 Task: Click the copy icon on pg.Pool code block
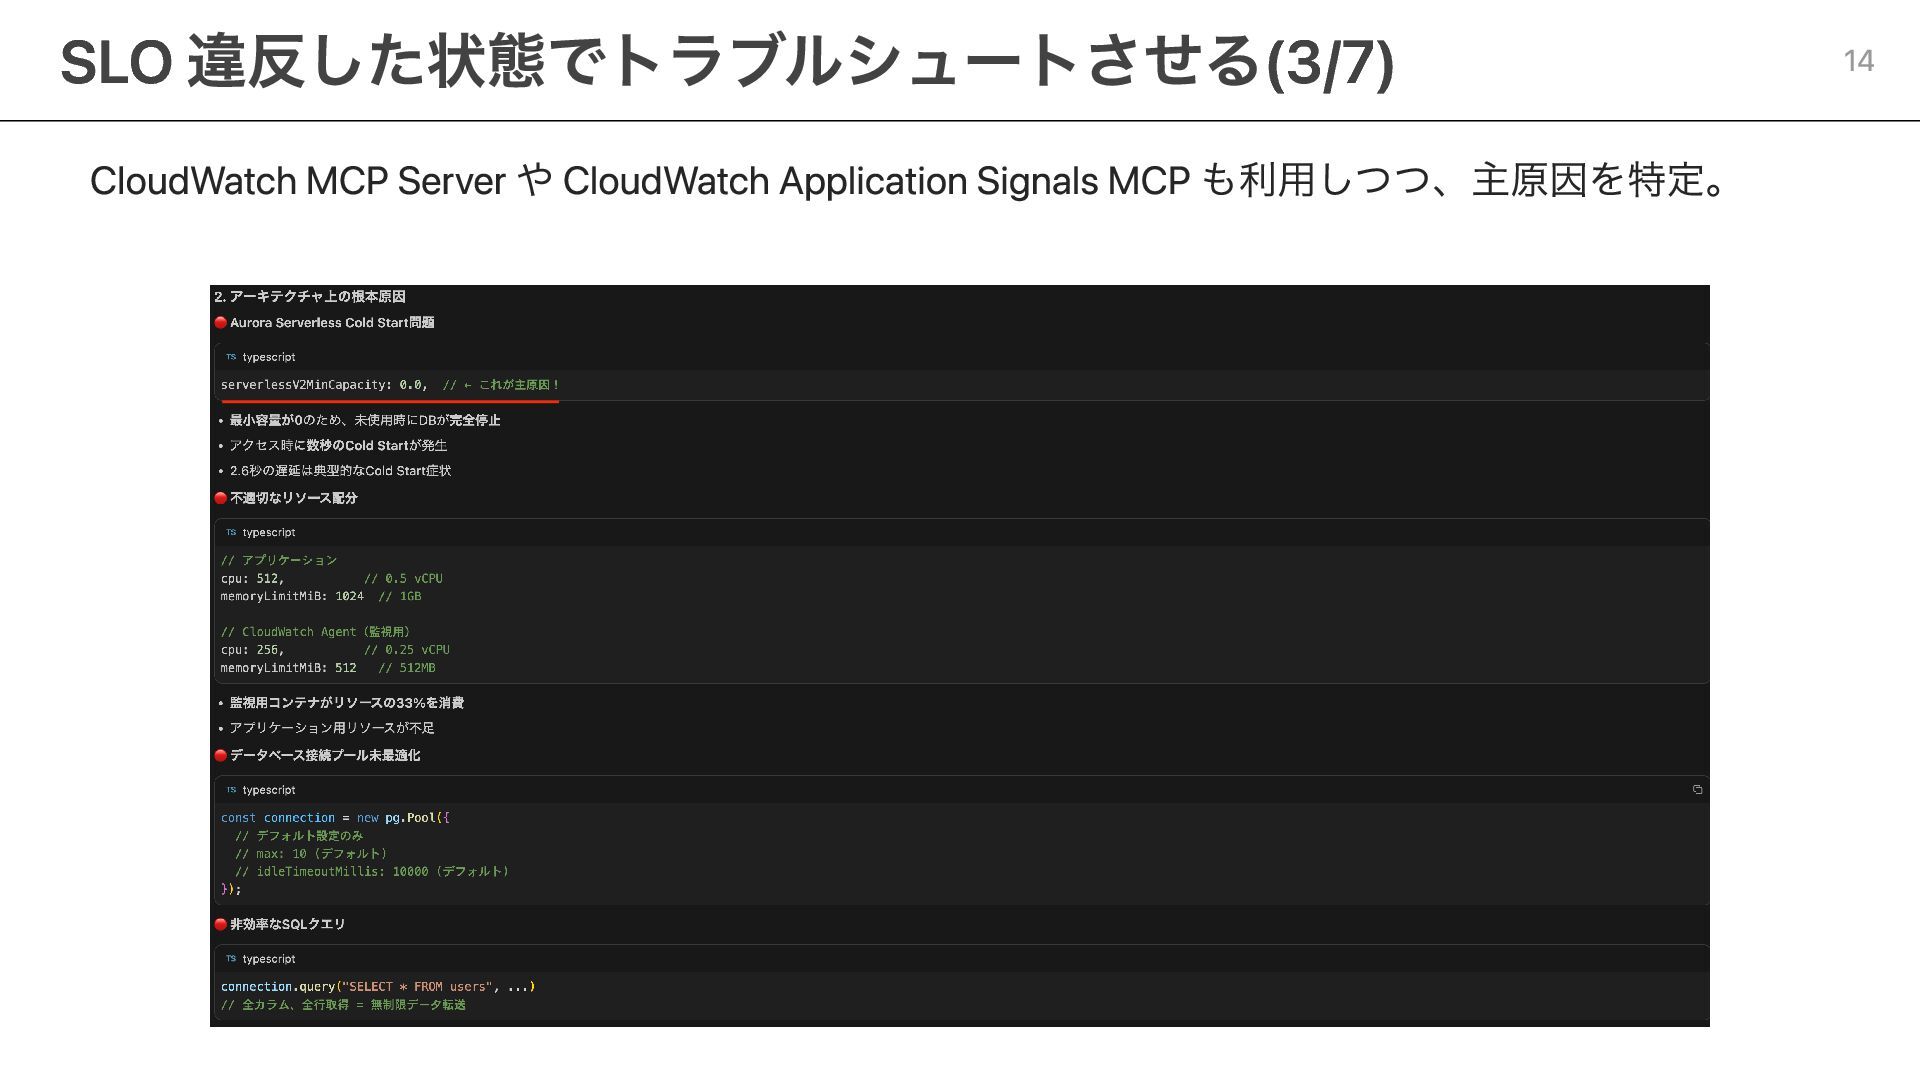tap(1697, 789)
